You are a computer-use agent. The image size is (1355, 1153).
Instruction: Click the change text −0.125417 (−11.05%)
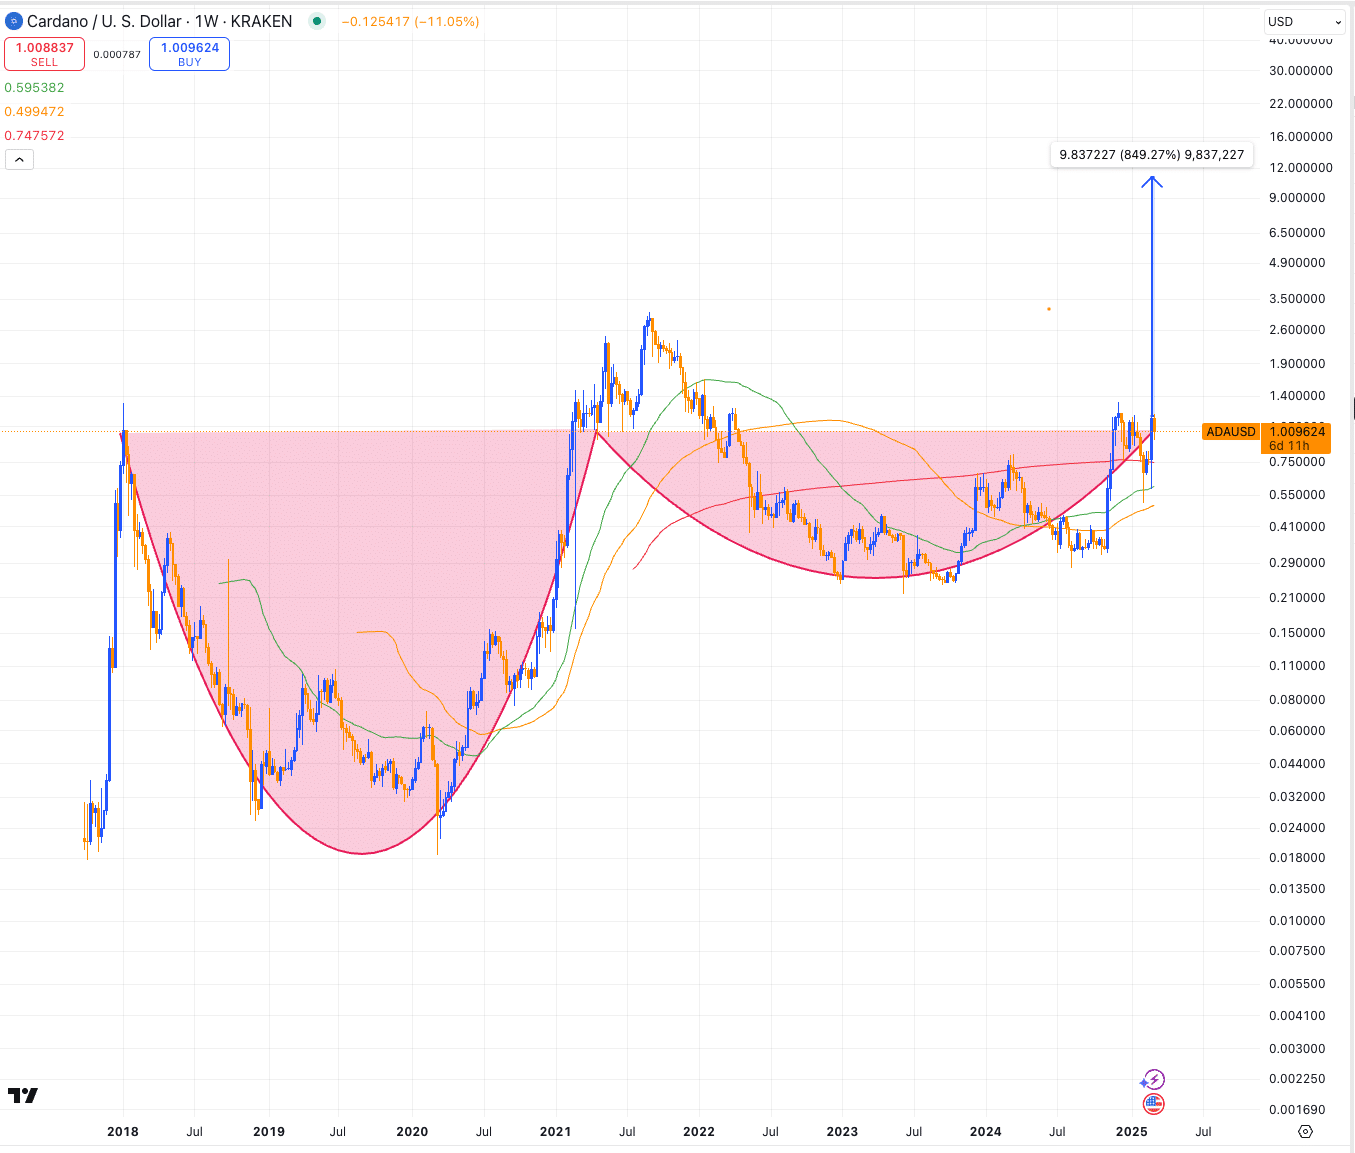pos(410,21)
